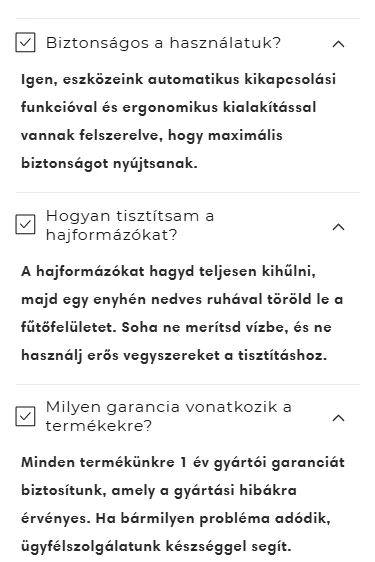Click the answer line starting "A hajformázókat hagyd"
Screen dimensions: 375x562
tap(168, 271)
